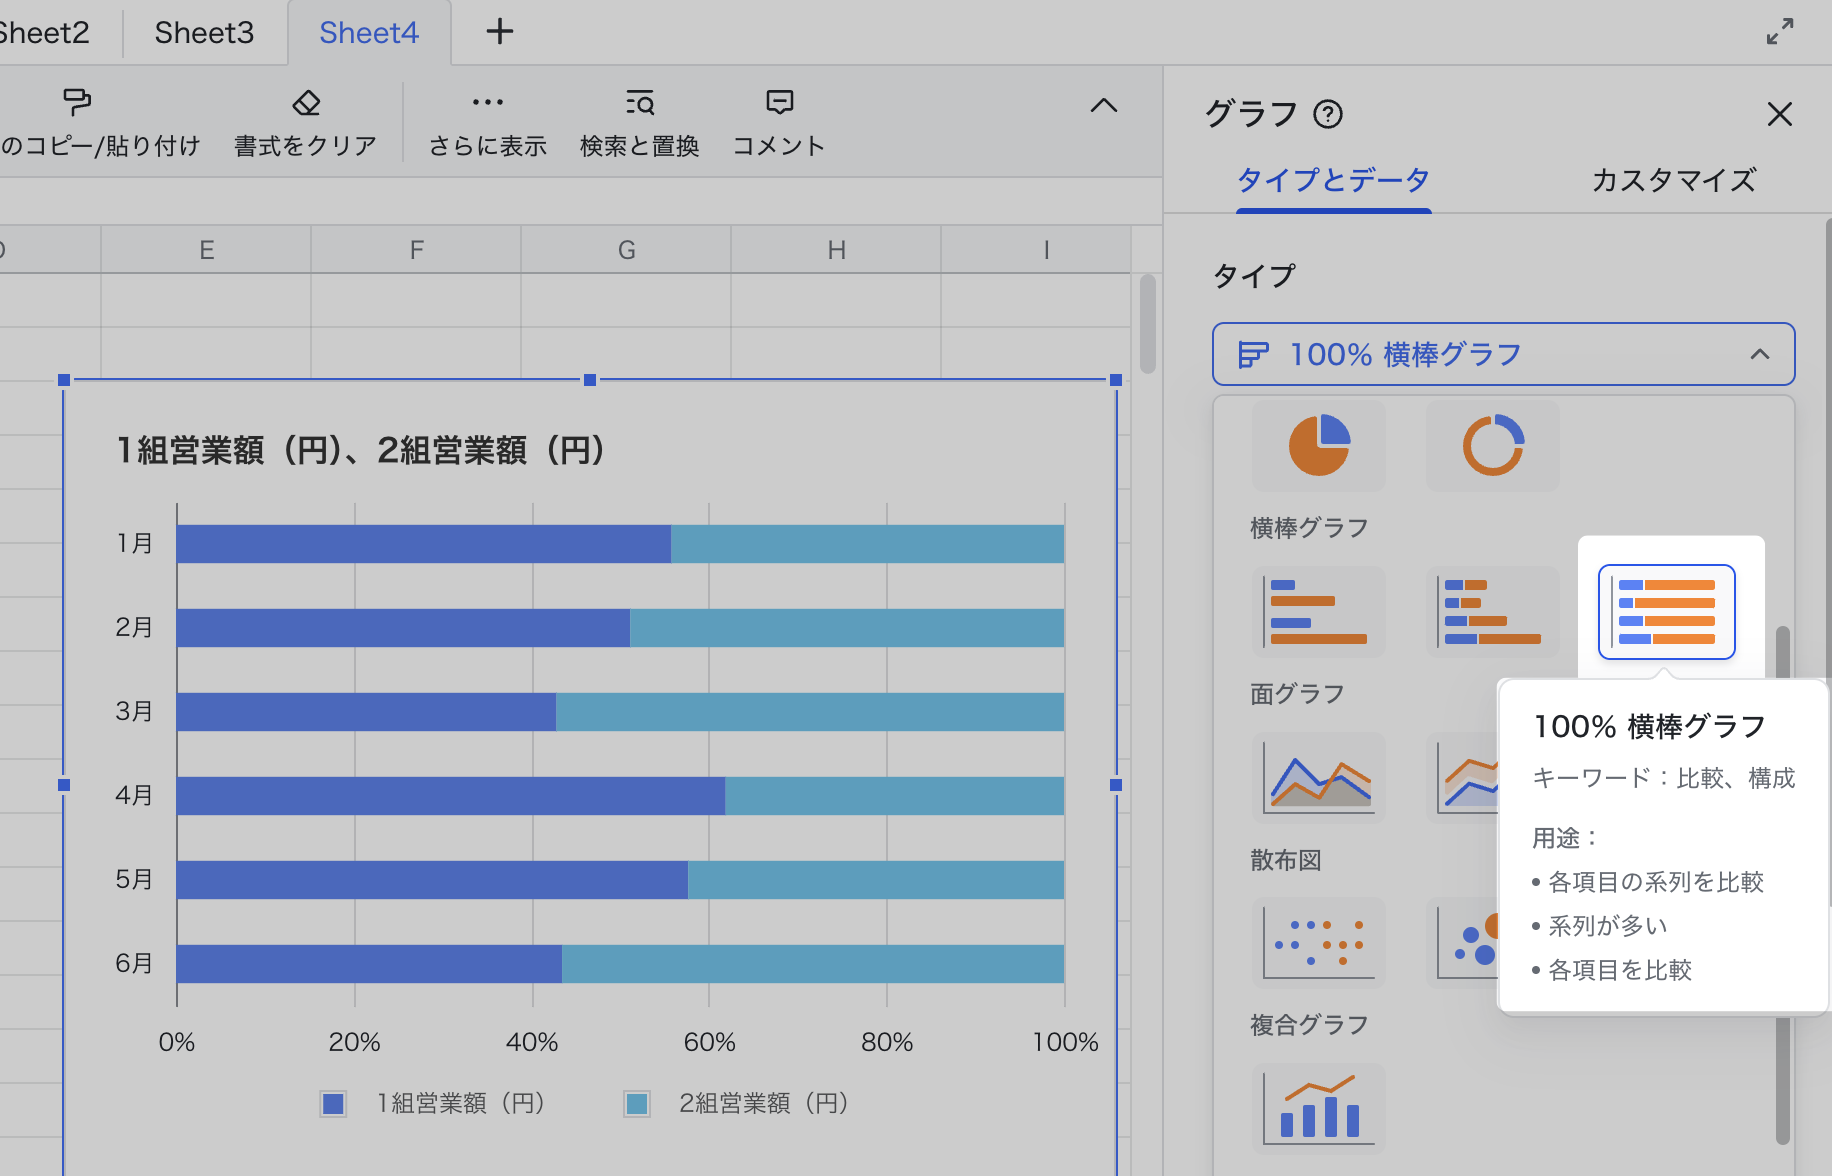Select the donut chart type icon

(1492, 445)
